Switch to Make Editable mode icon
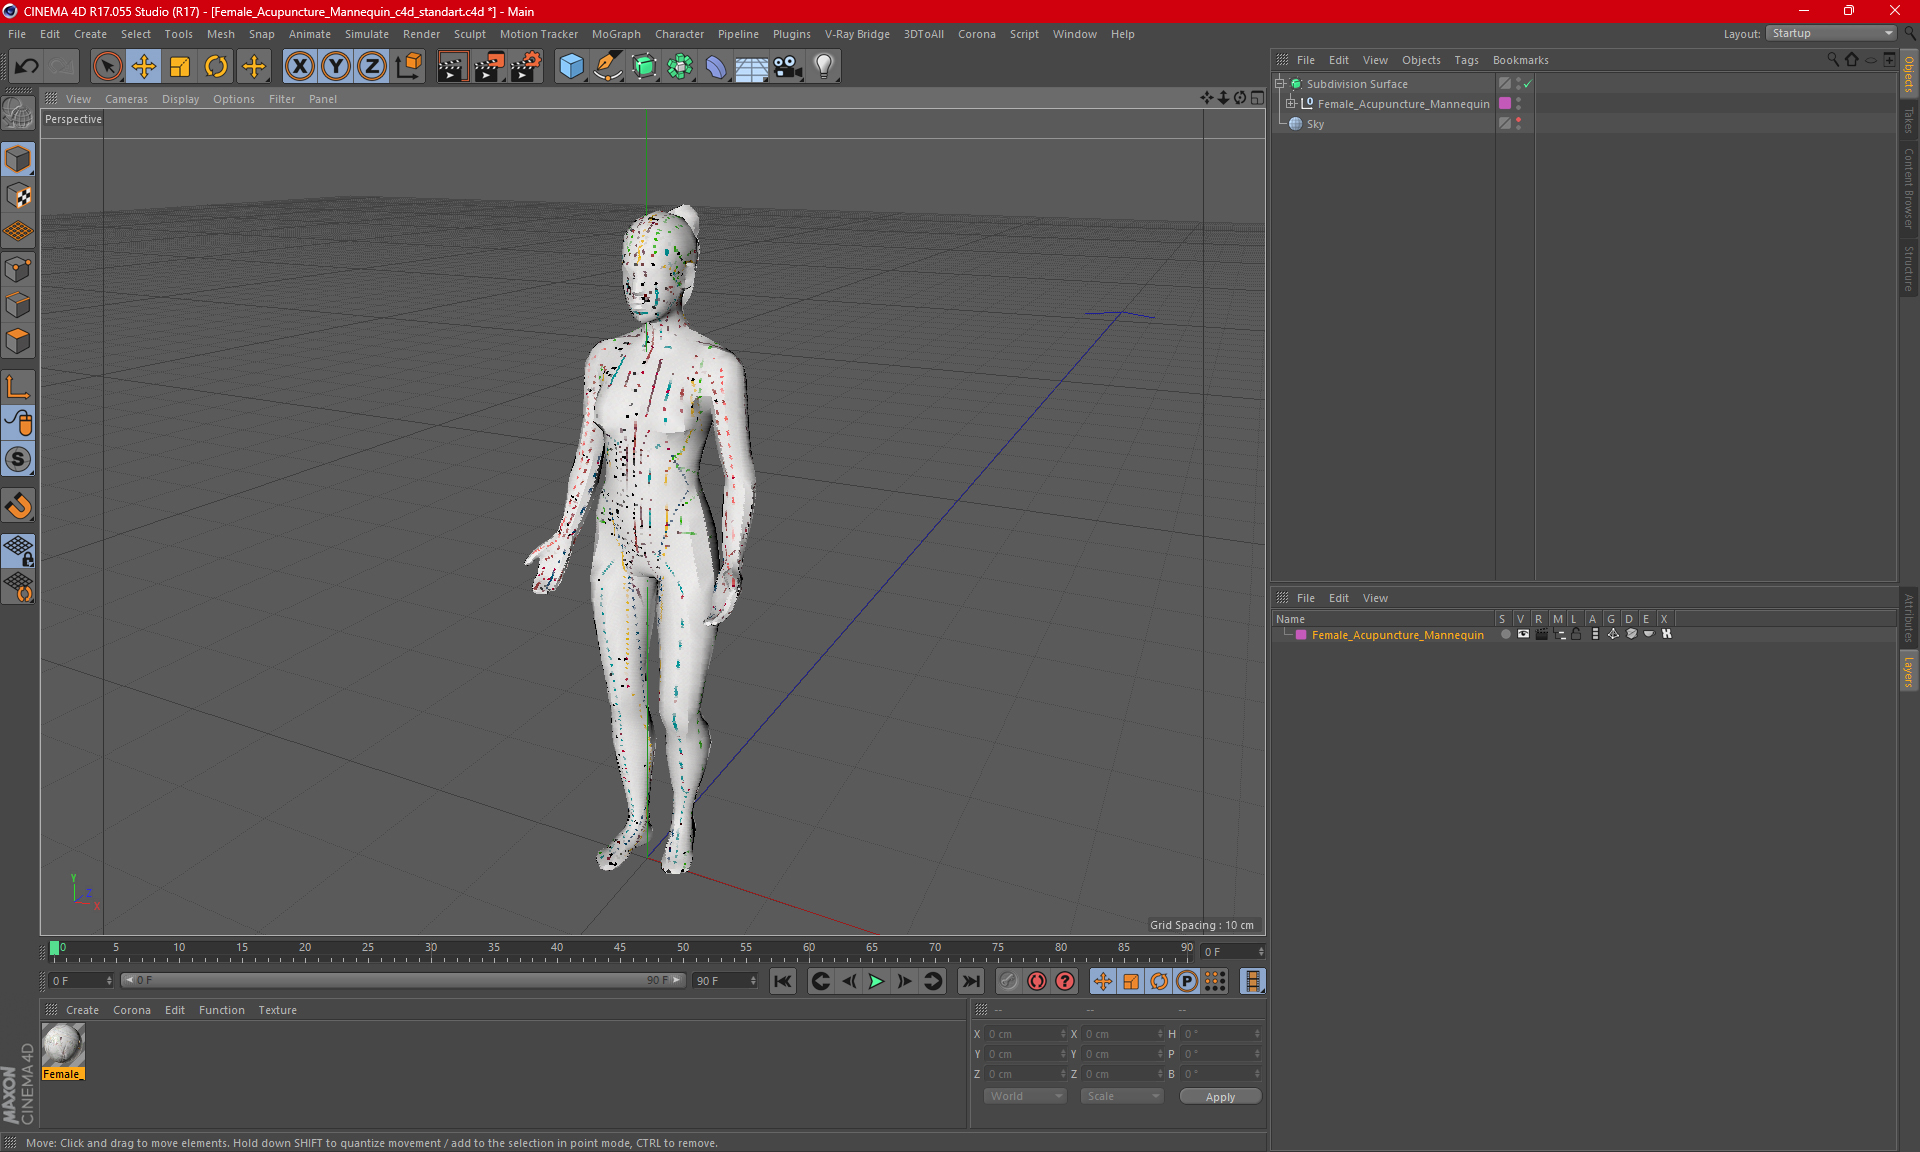1920x1152 pixels. 18,114
